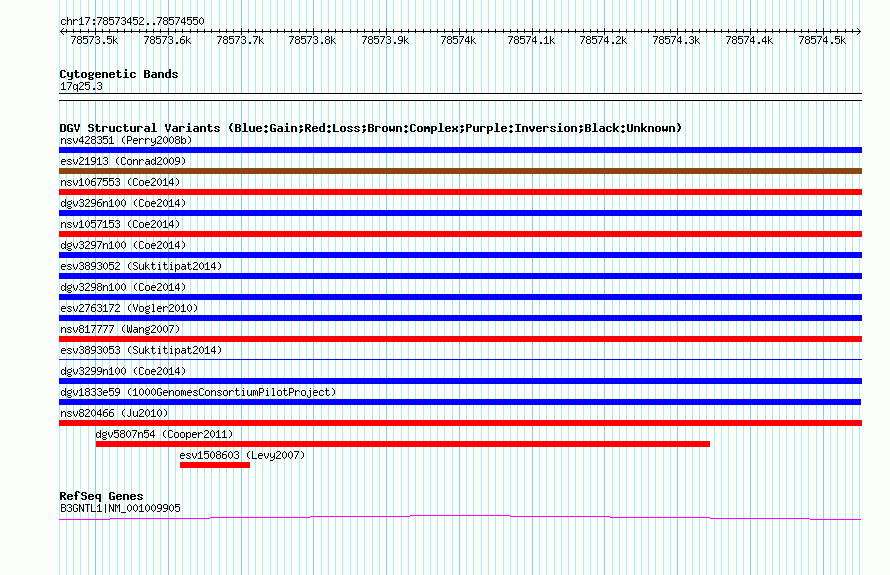Viewport: 890px width, 575px height.
Task: Click the 78574.2k ruler tick
Action: tap(603, 40)
